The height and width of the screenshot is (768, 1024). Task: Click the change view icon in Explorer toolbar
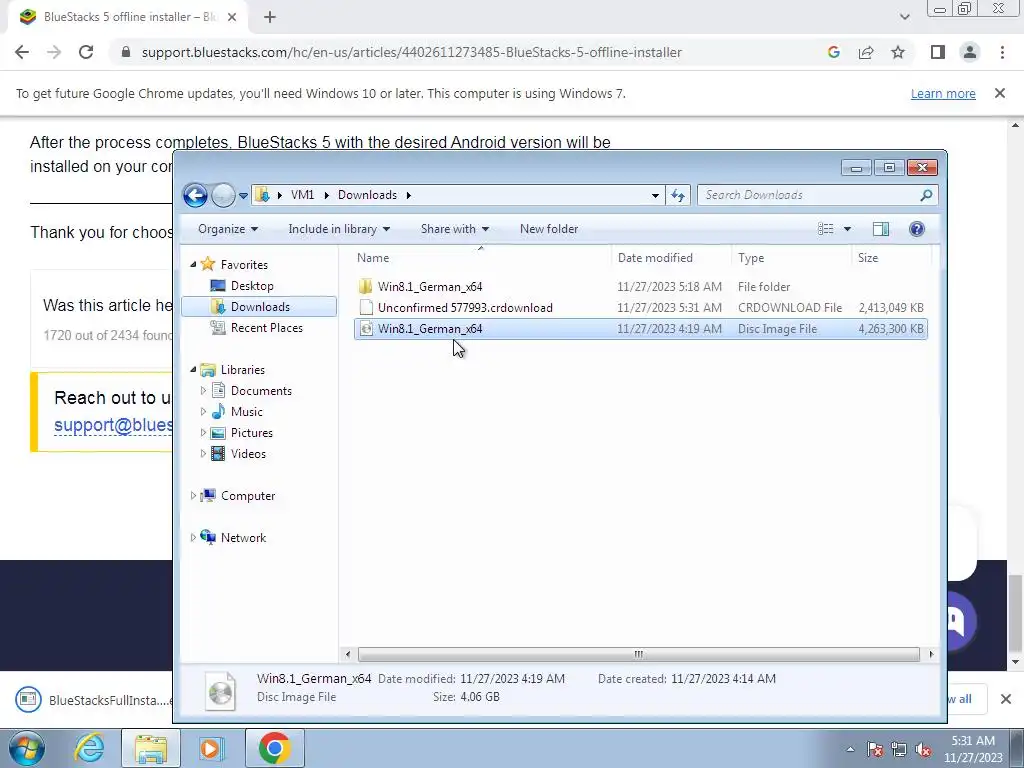[825, 229]
